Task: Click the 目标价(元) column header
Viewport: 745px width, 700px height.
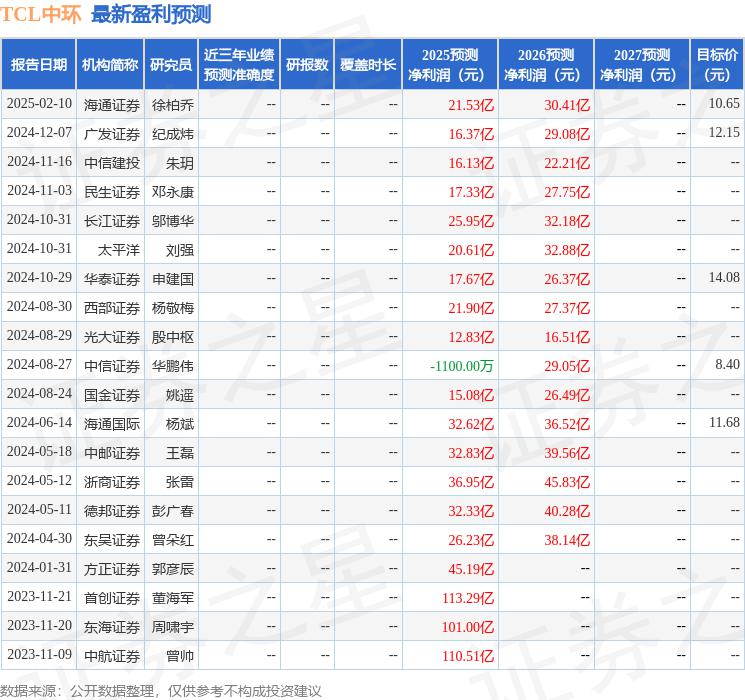Action: click(717, 64)
